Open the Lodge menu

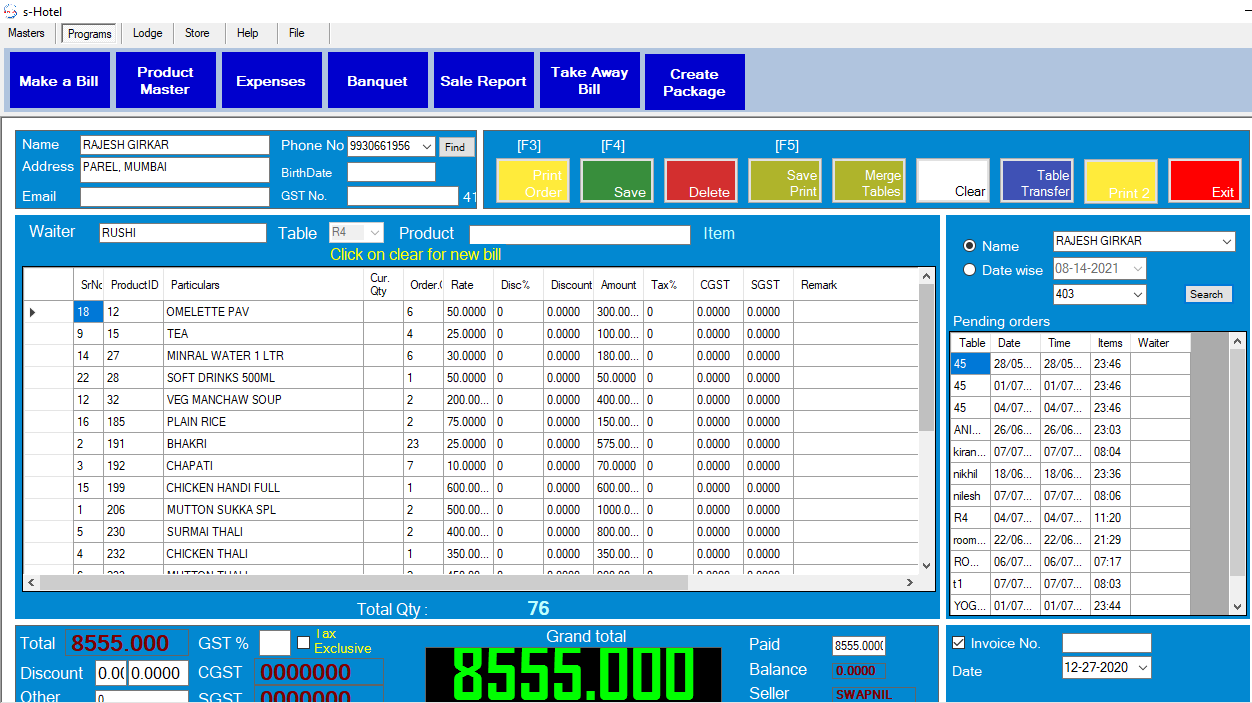[x=147, y=33]
